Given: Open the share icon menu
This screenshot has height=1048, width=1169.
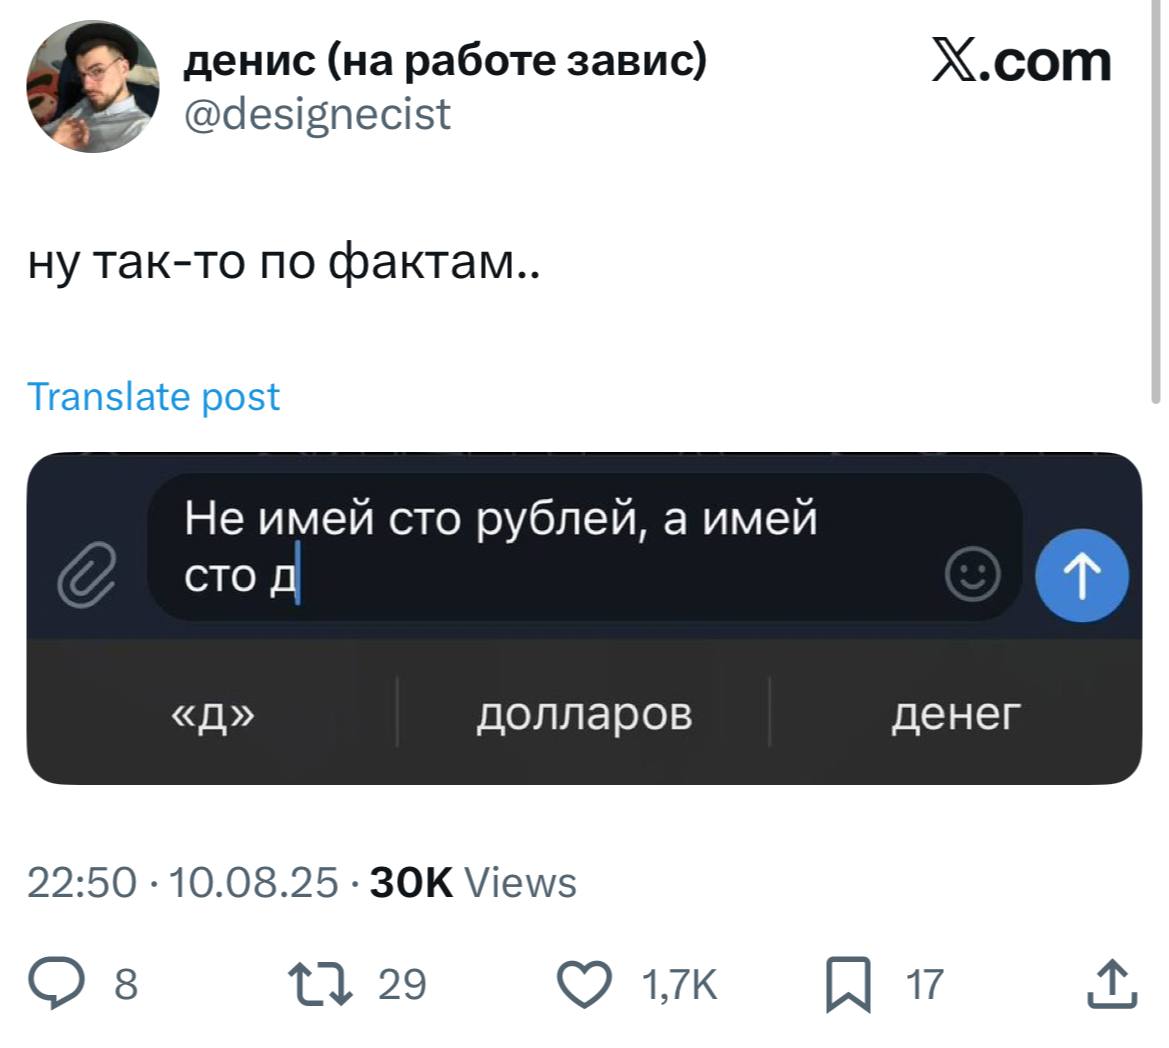Looking at the screenshot, I should [x=1112, y=984].
